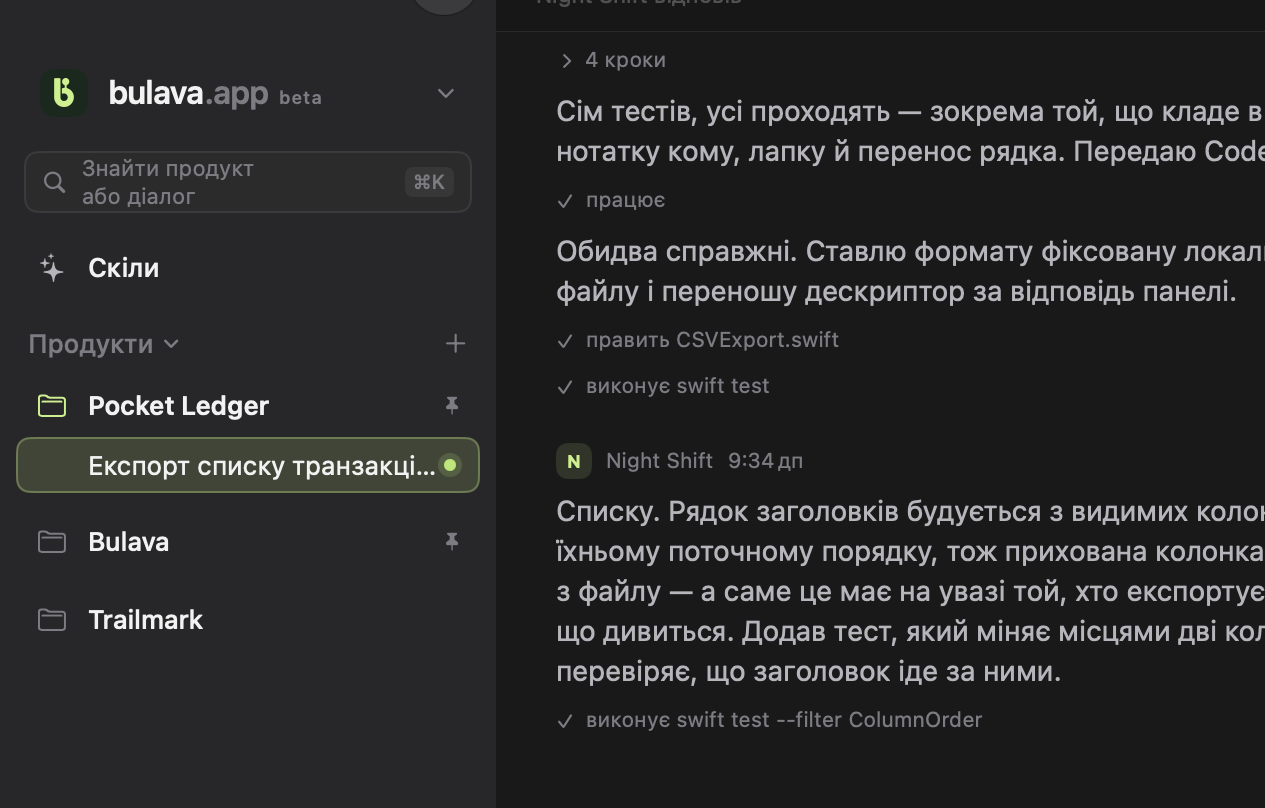Click checkmark beside 'виконує swift test'
1265x808 pixels.
565,387
